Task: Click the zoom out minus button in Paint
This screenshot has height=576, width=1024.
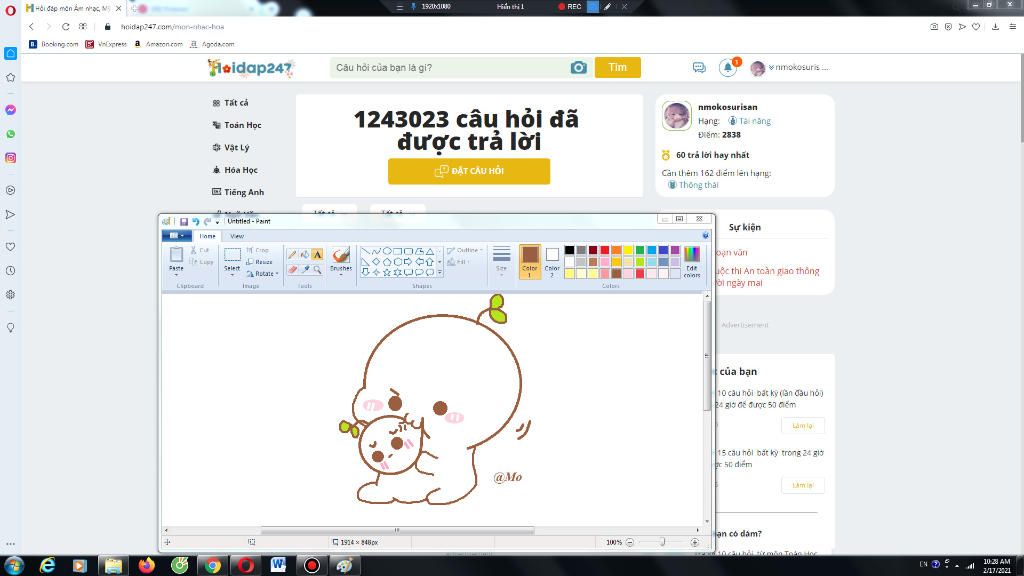Action: click(630, 542)
